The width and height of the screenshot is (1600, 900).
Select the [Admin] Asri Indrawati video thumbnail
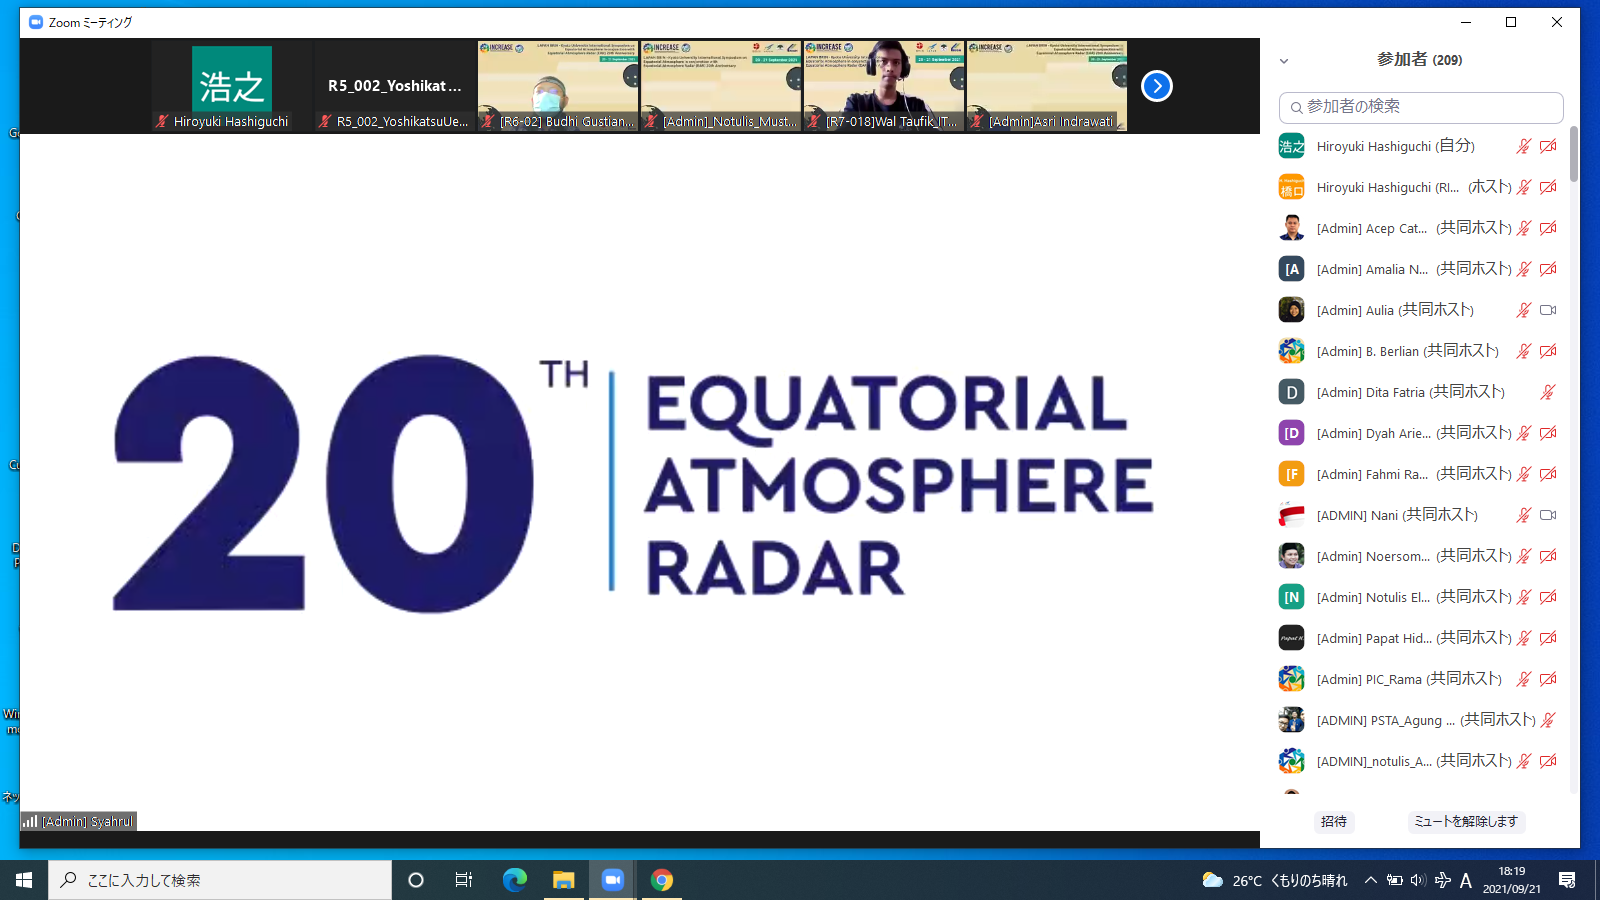tap(1047, 86)
